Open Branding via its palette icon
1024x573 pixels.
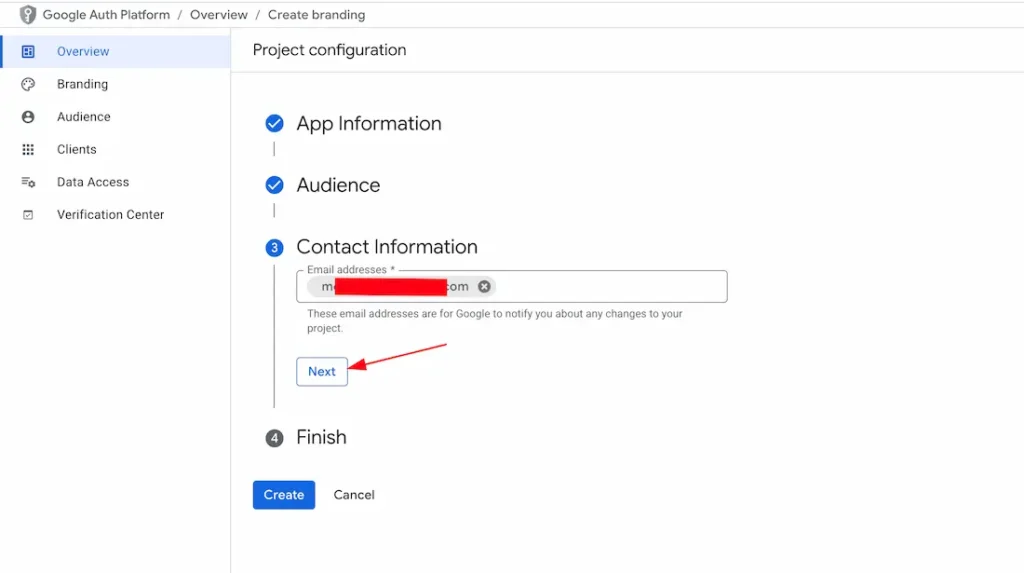(x=28, y=85)
